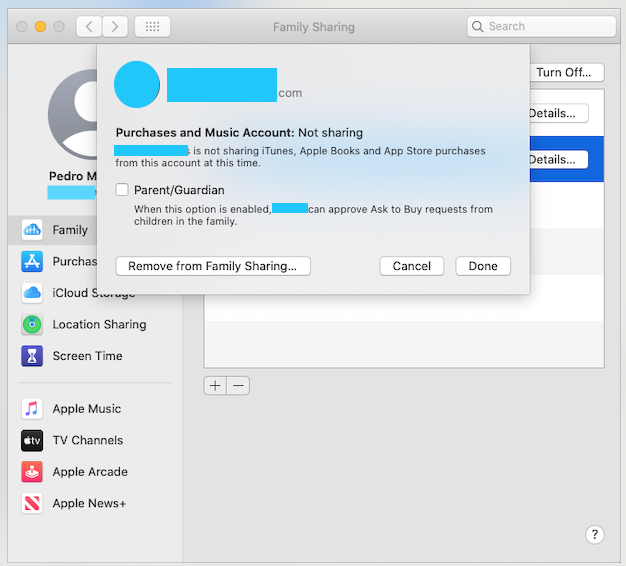Click the blue member avatar circle
The image size is (626, 566).
point(137,84)
